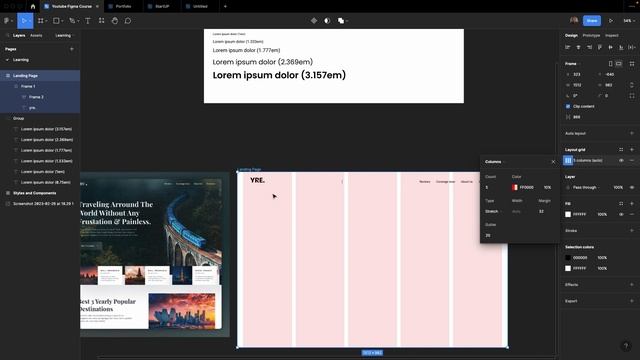Collapse the Landing Page layer
This screenshot has height=360, width=640.
click(8, 76)
